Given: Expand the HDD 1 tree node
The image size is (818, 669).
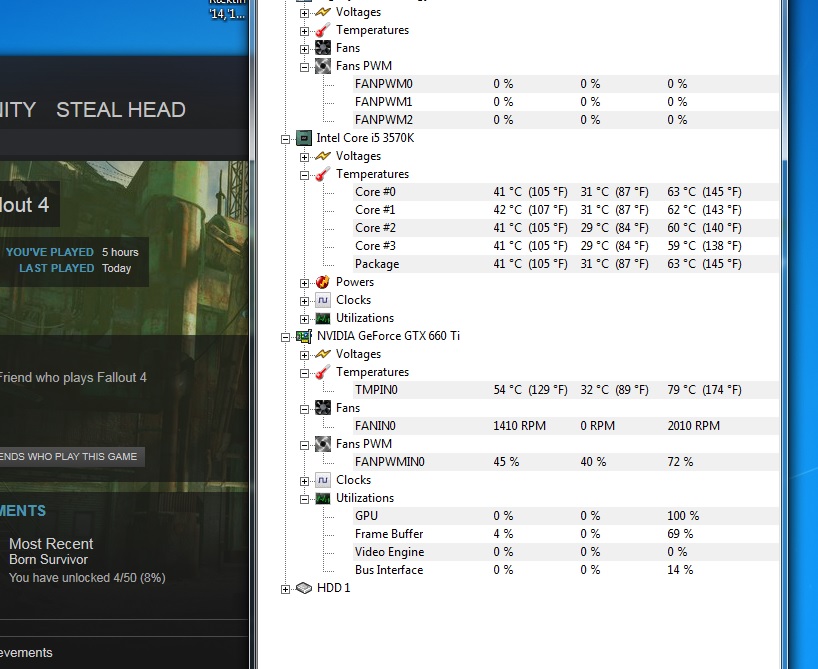Looking at the screenshot, I should (x=286, y=589).
